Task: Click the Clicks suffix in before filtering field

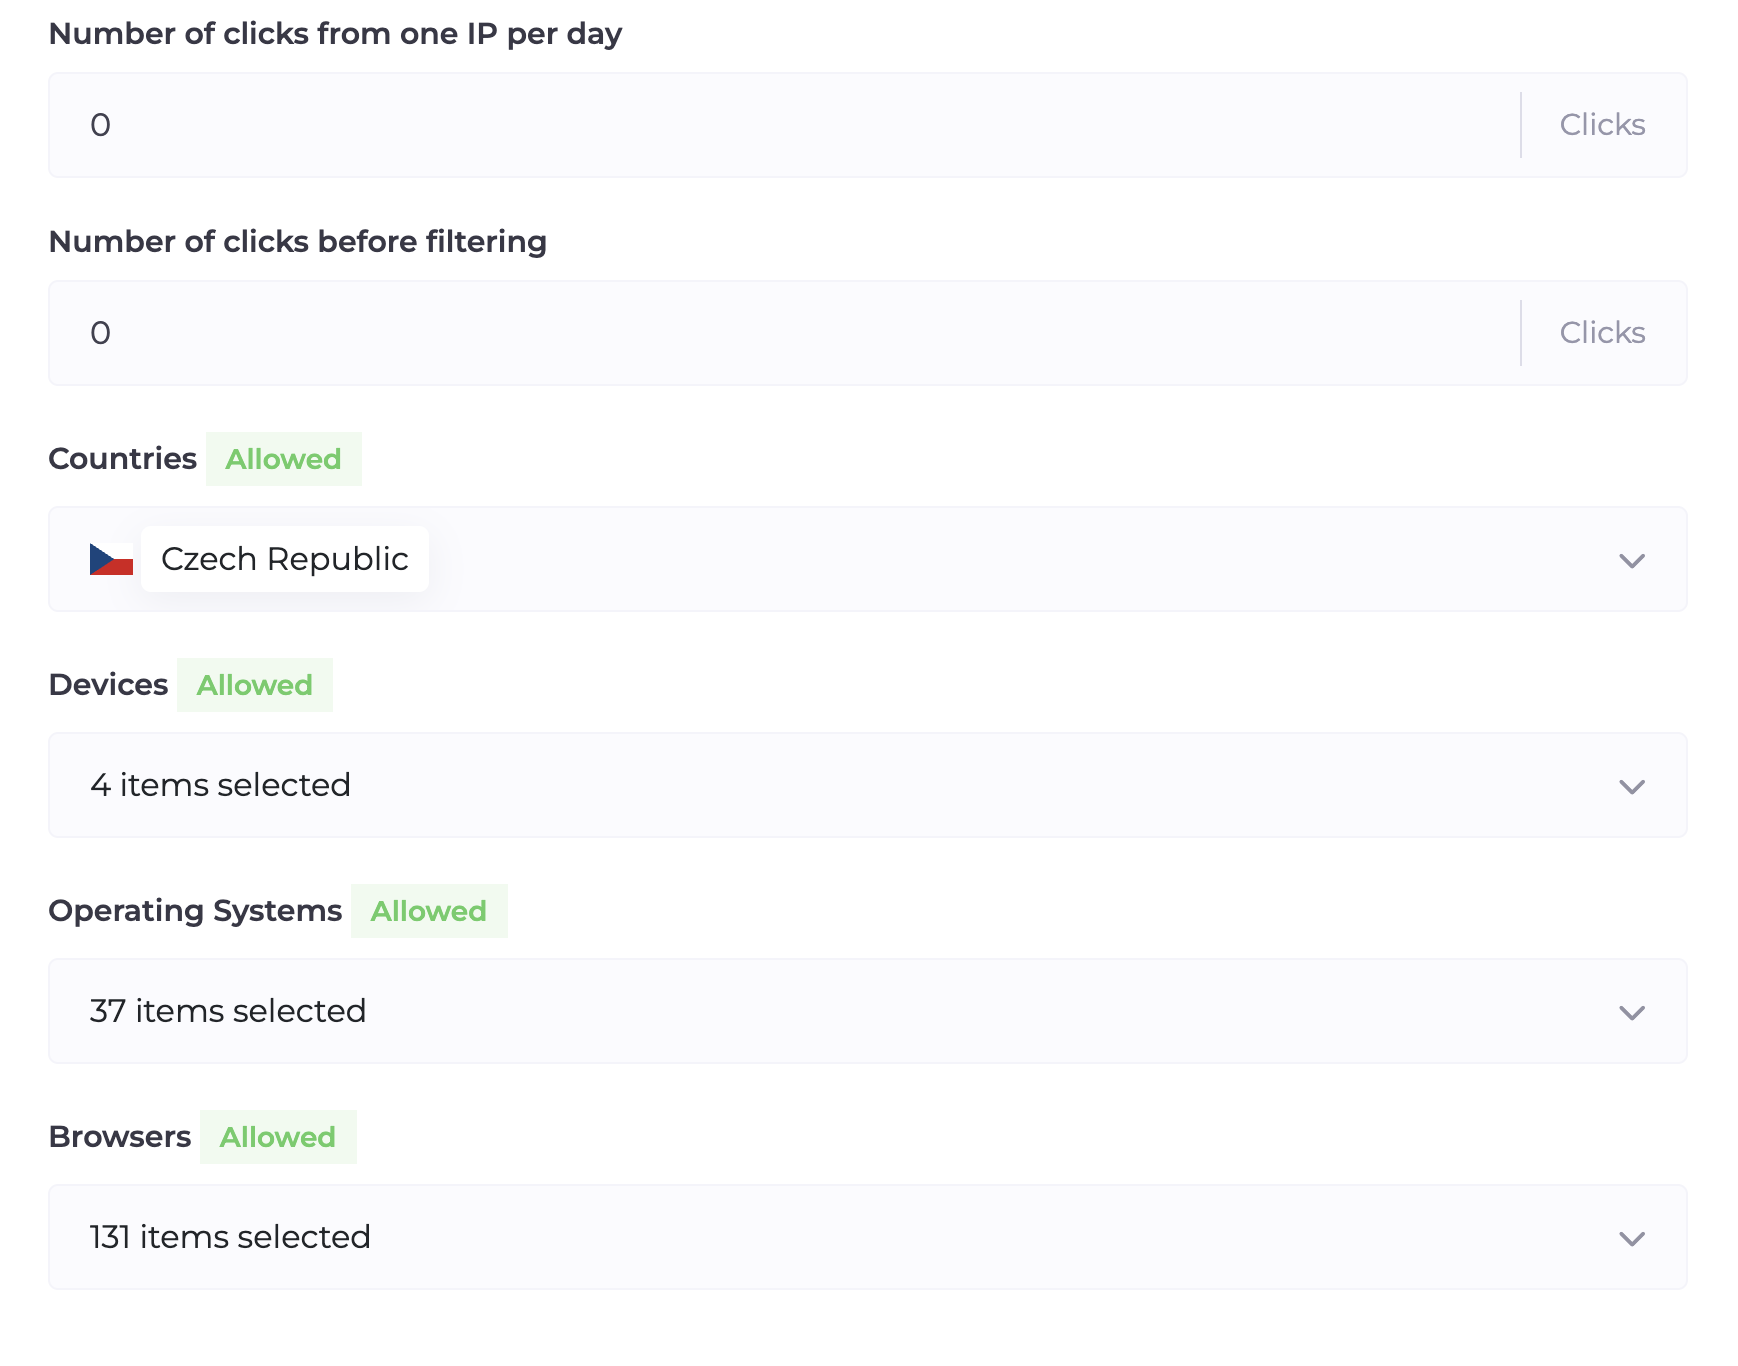Action: point(1602,333)
